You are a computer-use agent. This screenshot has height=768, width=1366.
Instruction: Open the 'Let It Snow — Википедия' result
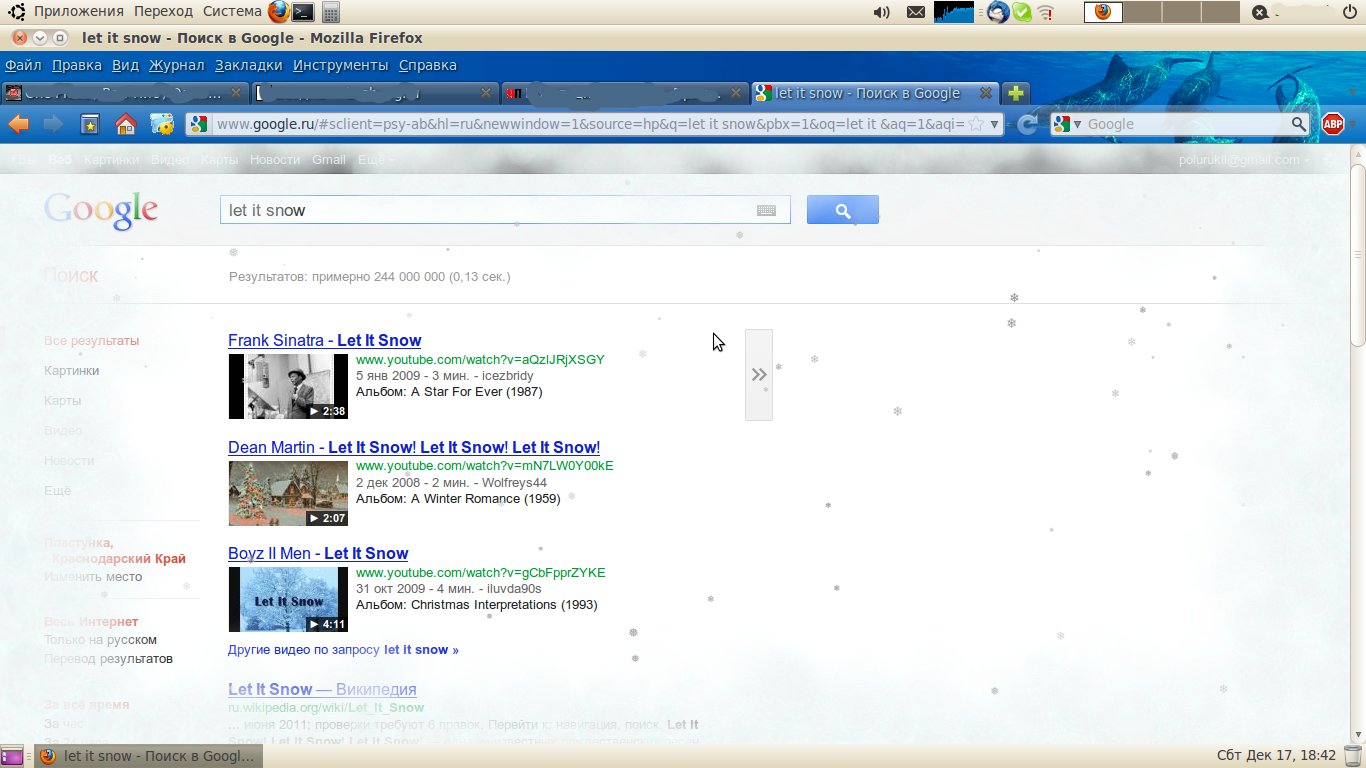tap(322, 689)
